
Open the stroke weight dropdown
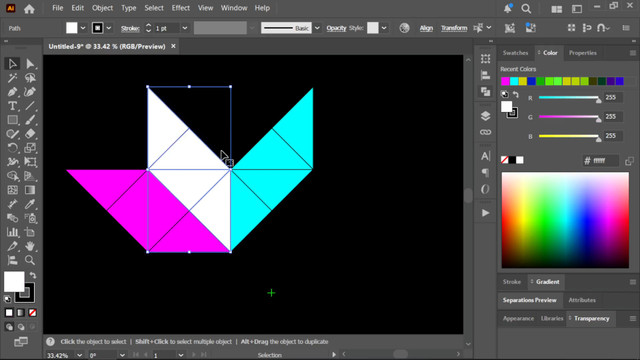(185, 28)
